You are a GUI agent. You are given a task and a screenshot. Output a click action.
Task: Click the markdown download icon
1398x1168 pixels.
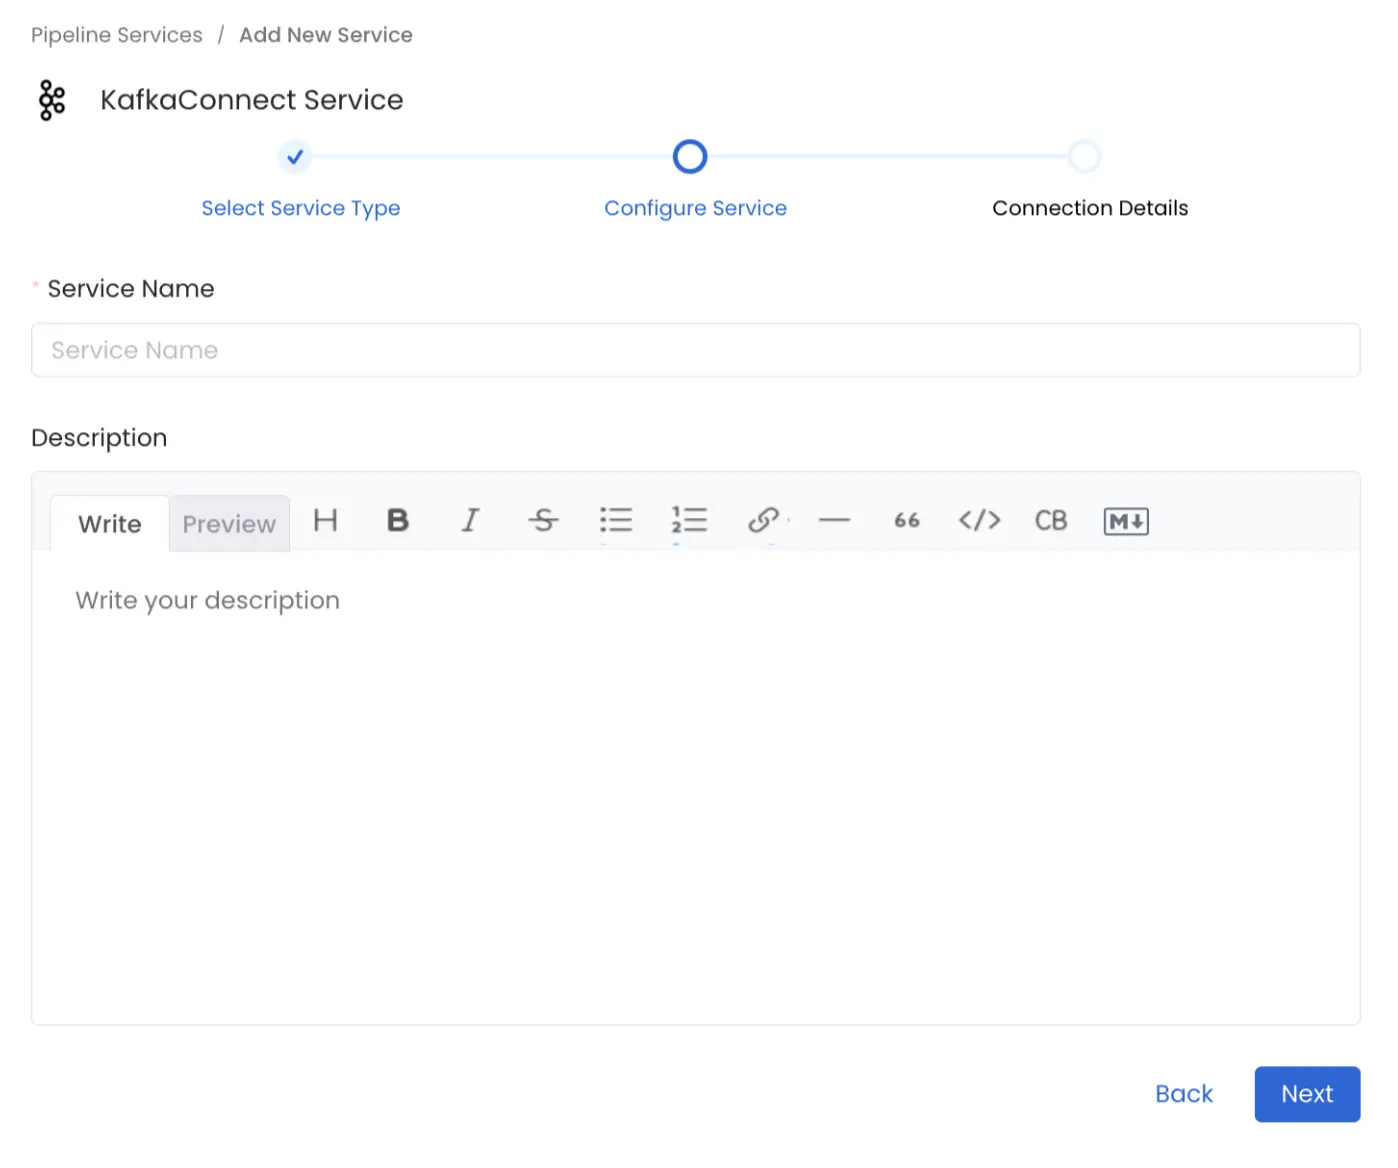(x=1125, y=521)
